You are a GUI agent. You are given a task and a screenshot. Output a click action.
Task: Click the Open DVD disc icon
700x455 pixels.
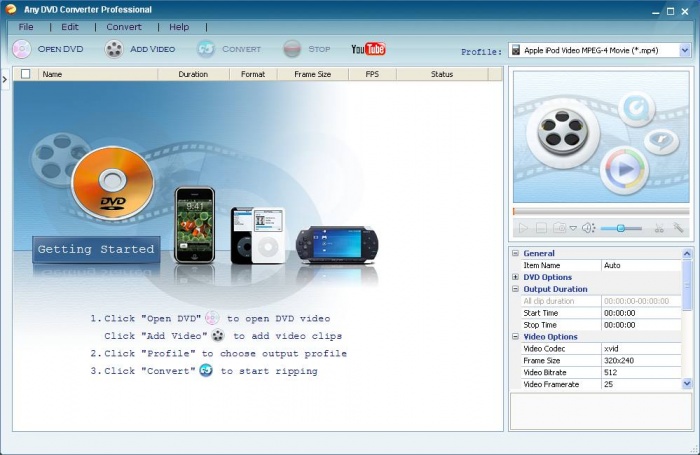tap(21, 49)
